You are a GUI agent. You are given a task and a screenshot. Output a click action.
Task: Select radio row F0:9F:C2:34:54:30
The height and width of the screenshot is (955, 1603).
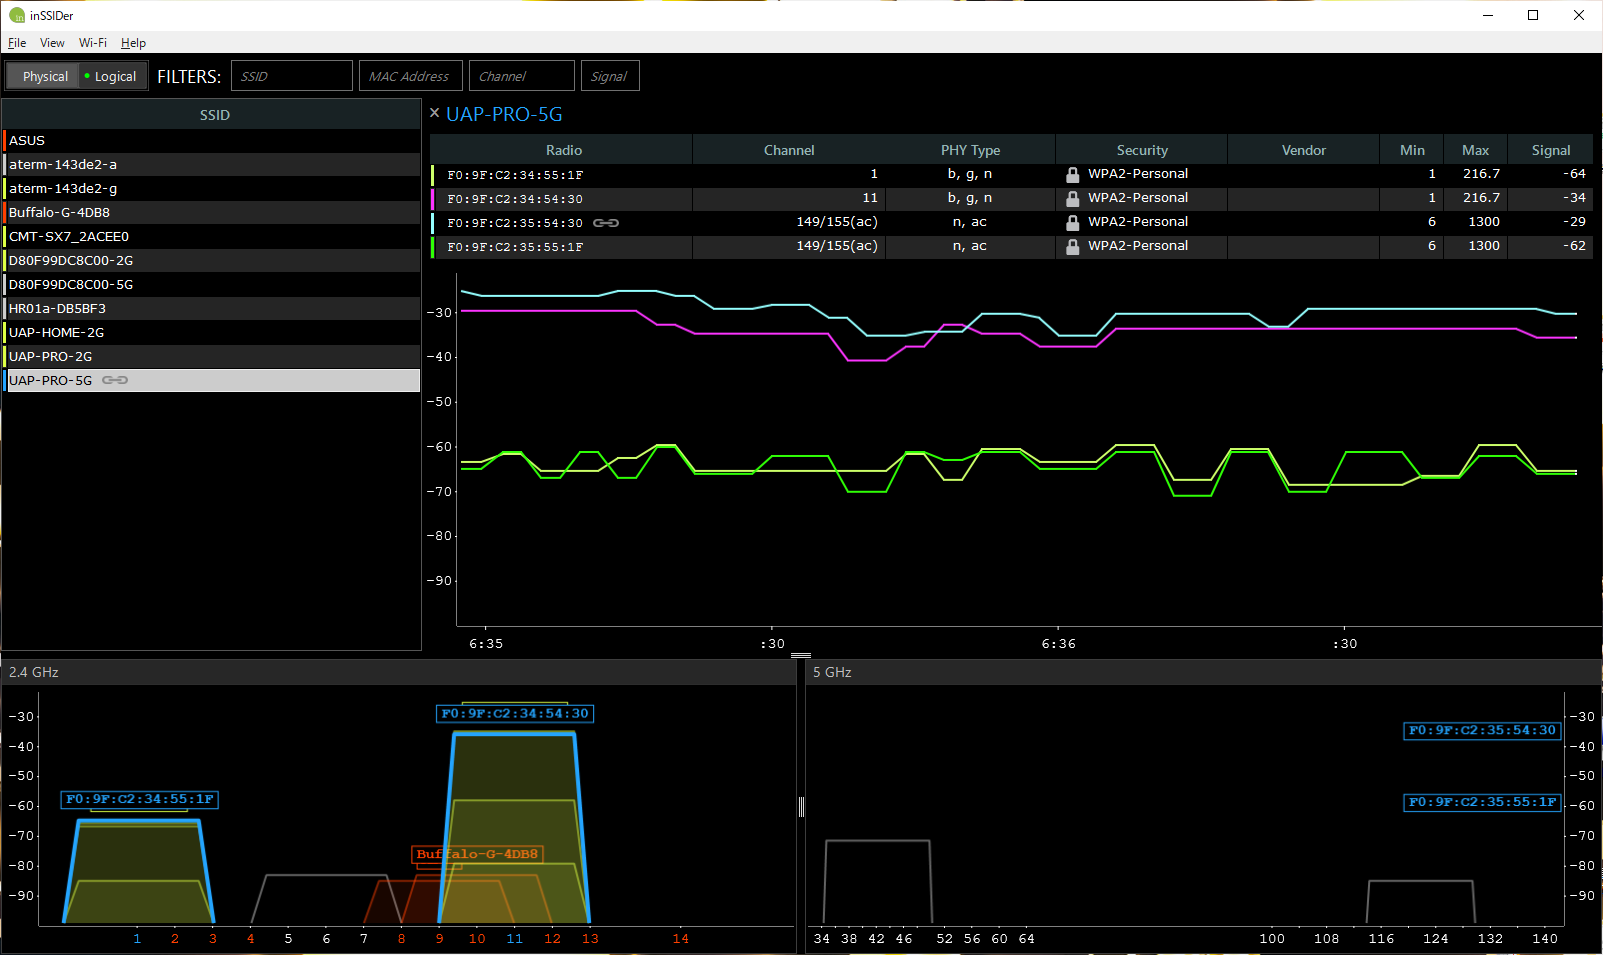[1012, 199]
